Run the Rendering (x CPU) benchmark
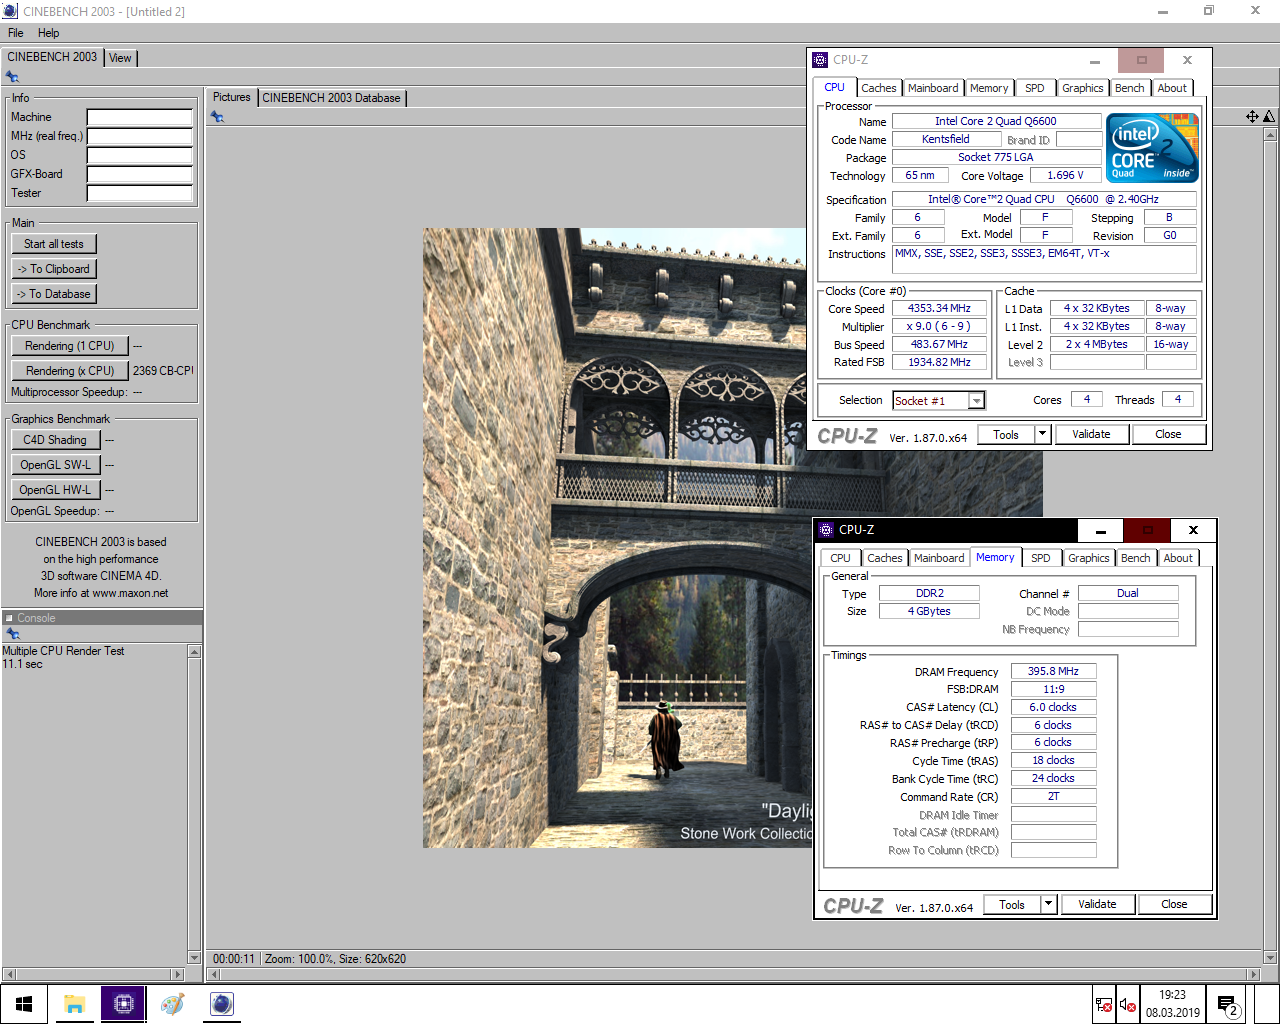 [70, 371]
